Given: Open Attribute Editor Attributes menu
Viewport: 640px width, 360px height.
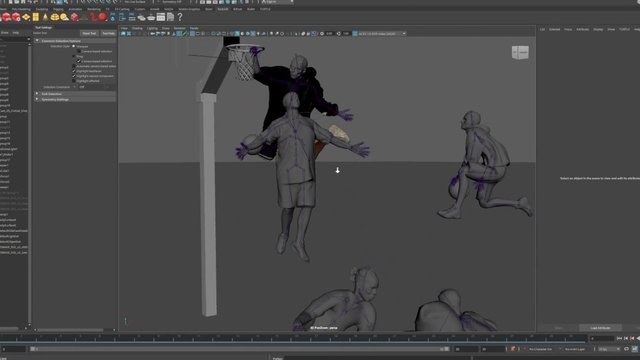Looking at the screenshot, I should tap(582, 29).
